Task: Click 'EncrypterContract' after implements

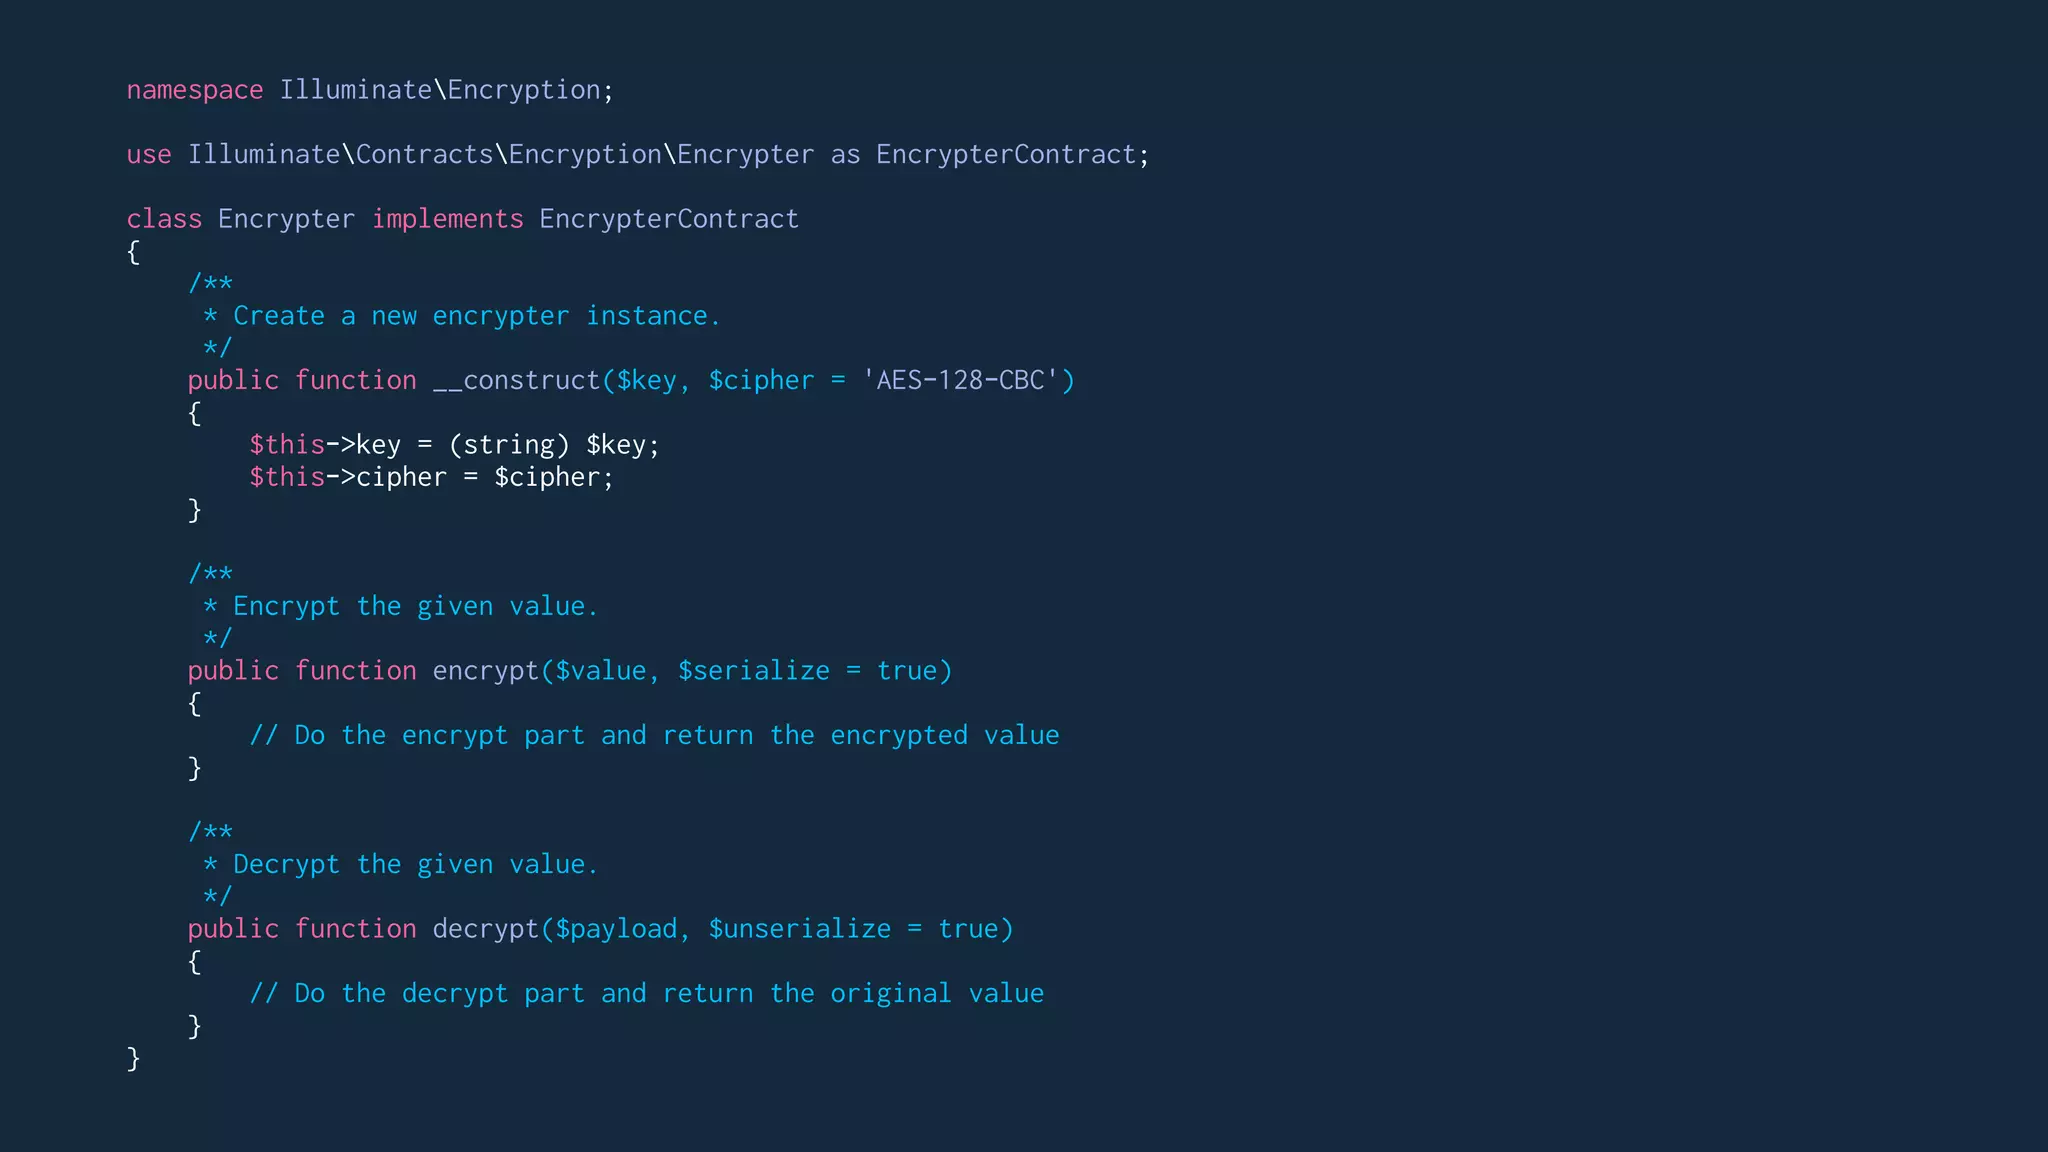Action: (x=669, y=219)
